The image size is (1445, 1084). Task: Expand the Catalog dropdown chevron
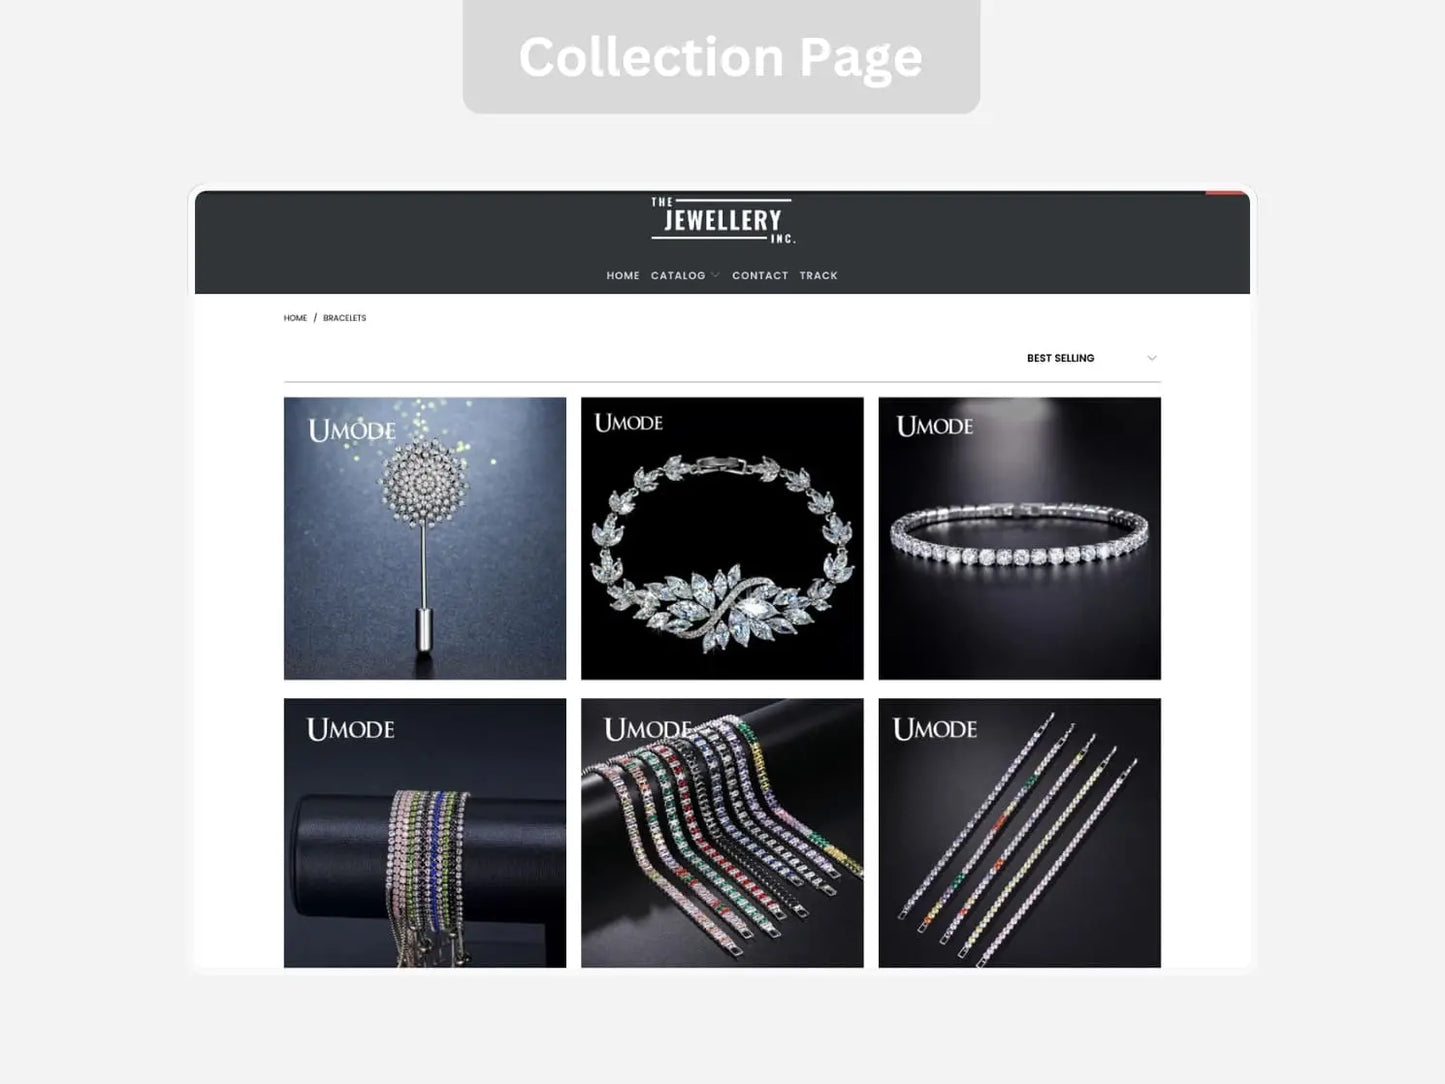click(715, 276)
